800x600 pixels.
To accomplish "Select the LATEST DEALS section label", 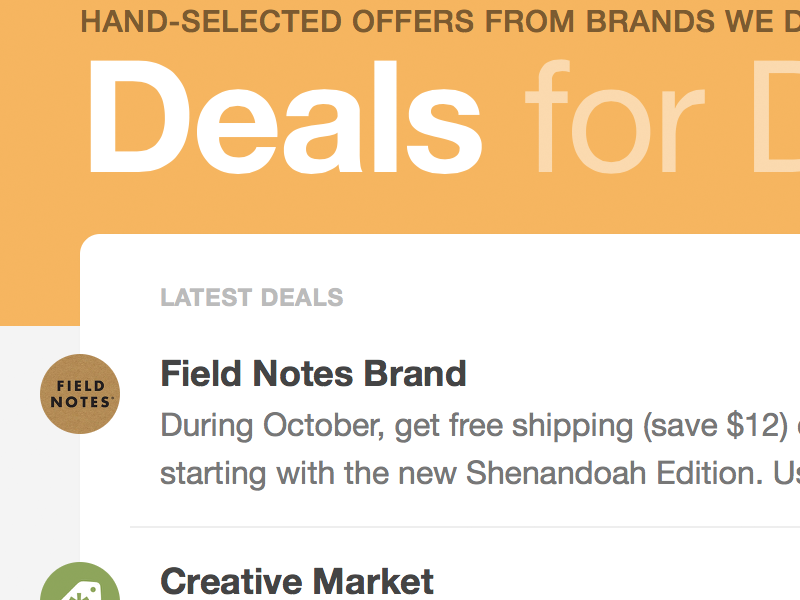I will tap(251, 297).
